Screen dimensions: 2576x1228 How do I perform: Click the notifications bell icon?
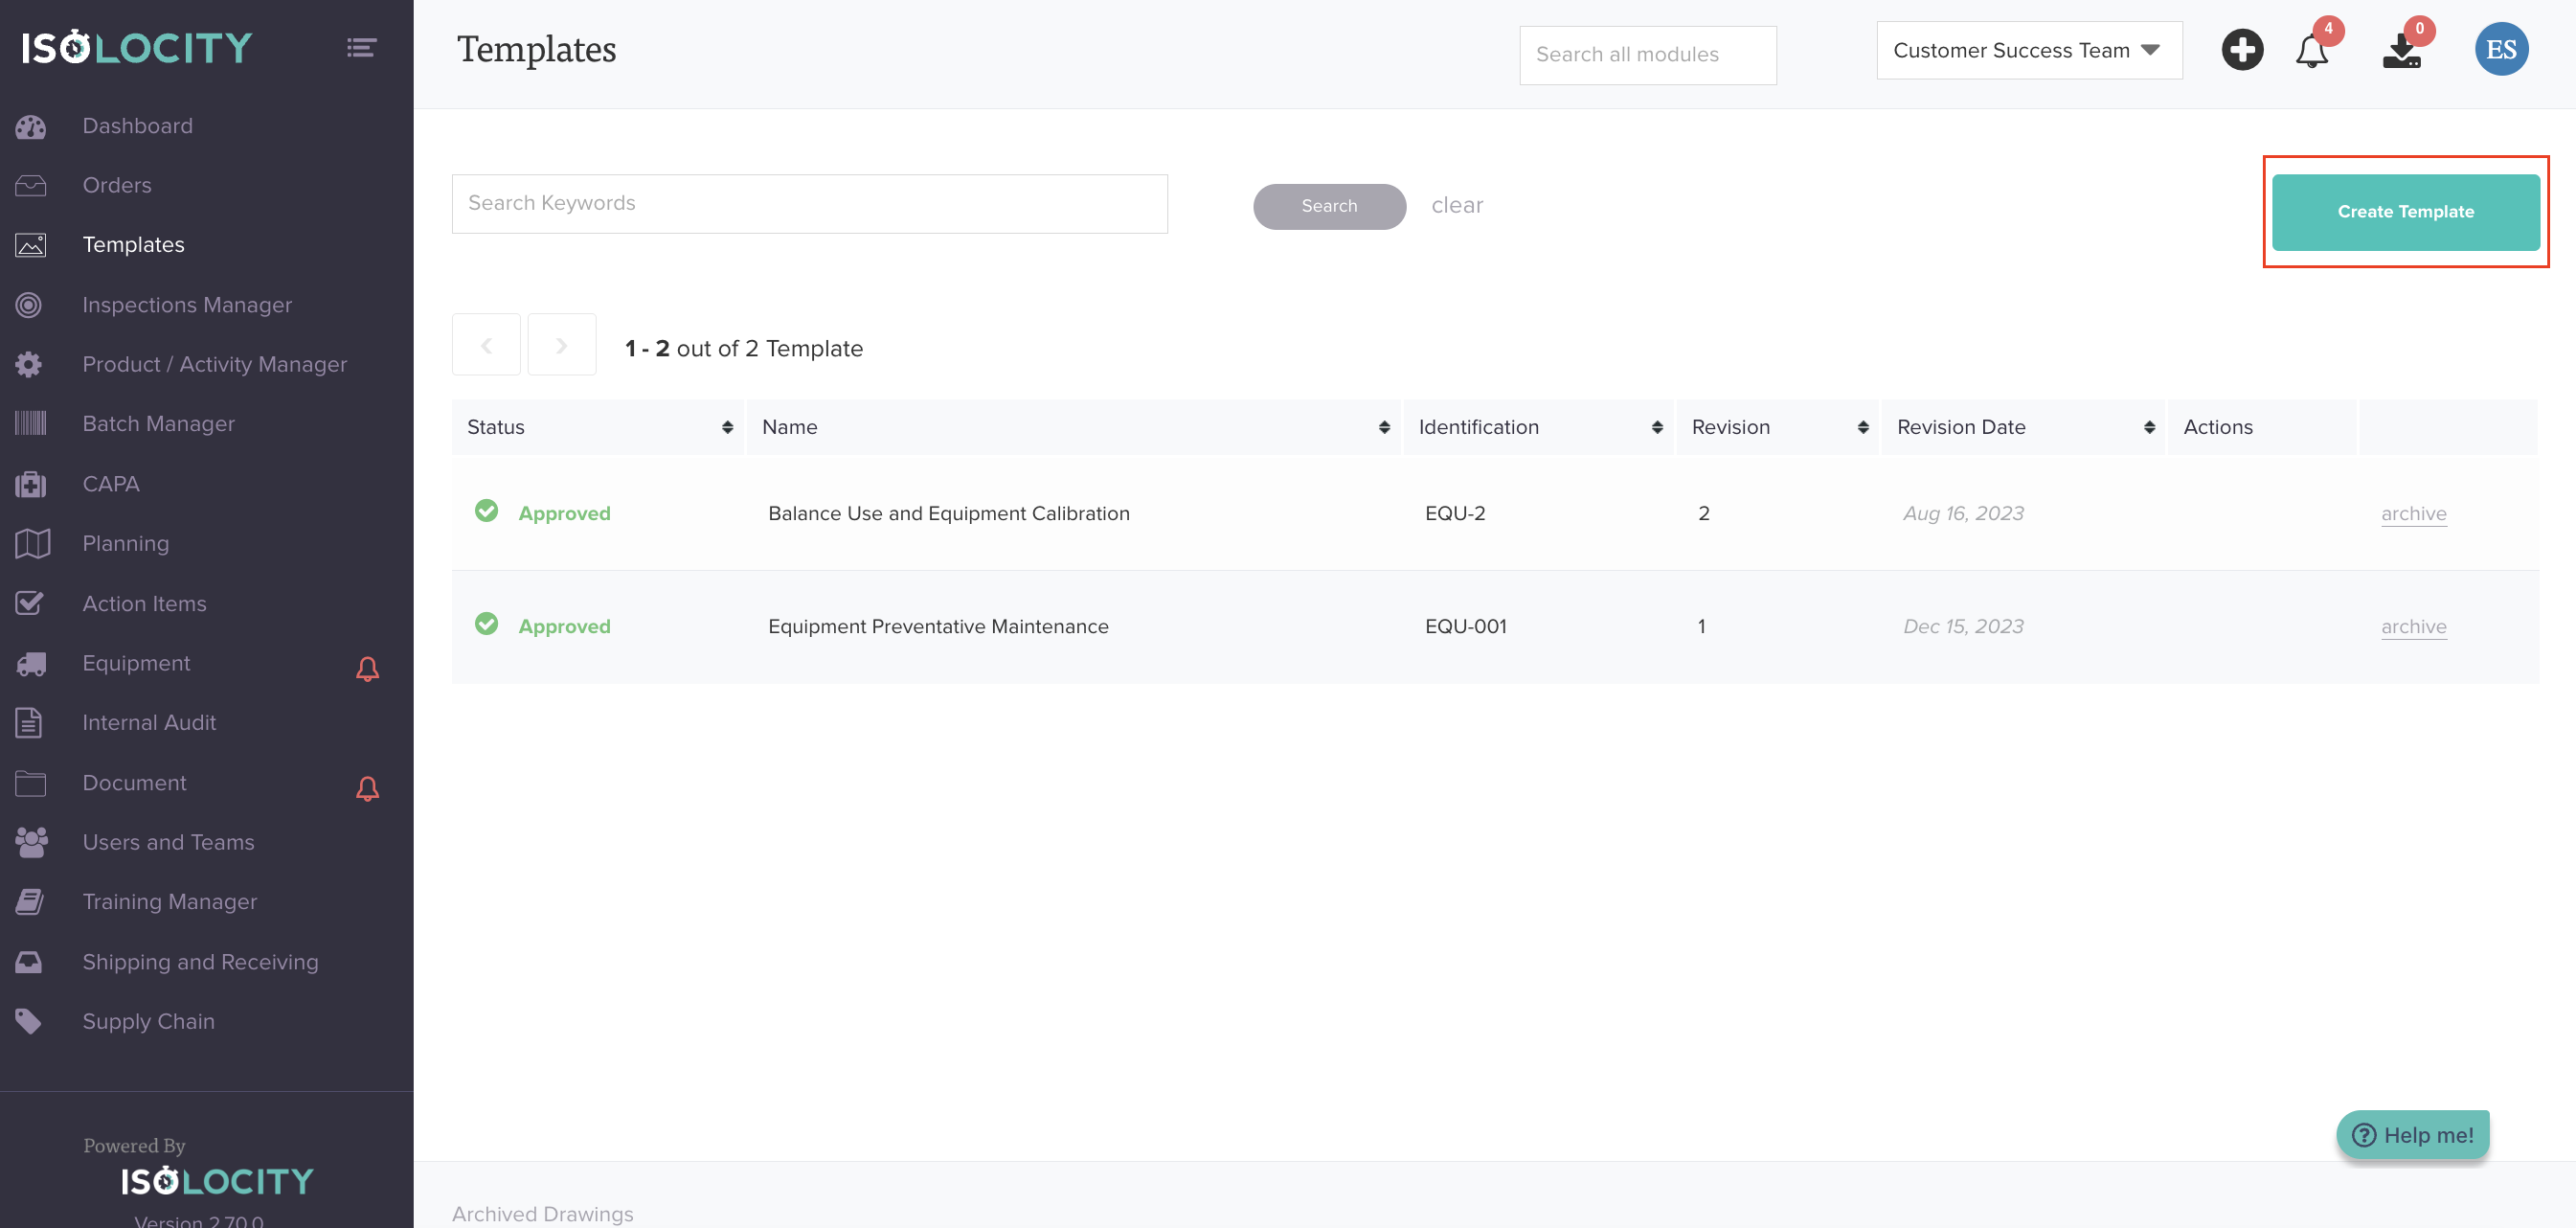pos(2311,50)
